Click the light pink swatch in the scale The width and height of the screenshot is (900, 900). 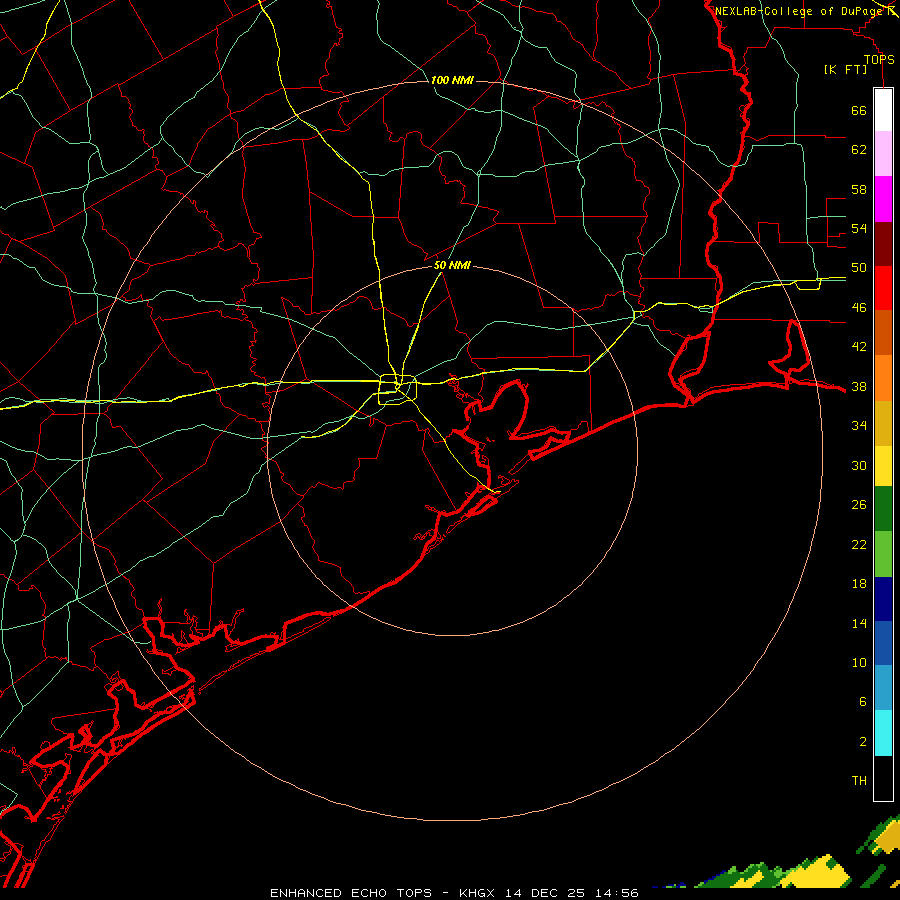pyautogui.click(x=883, y=153)
